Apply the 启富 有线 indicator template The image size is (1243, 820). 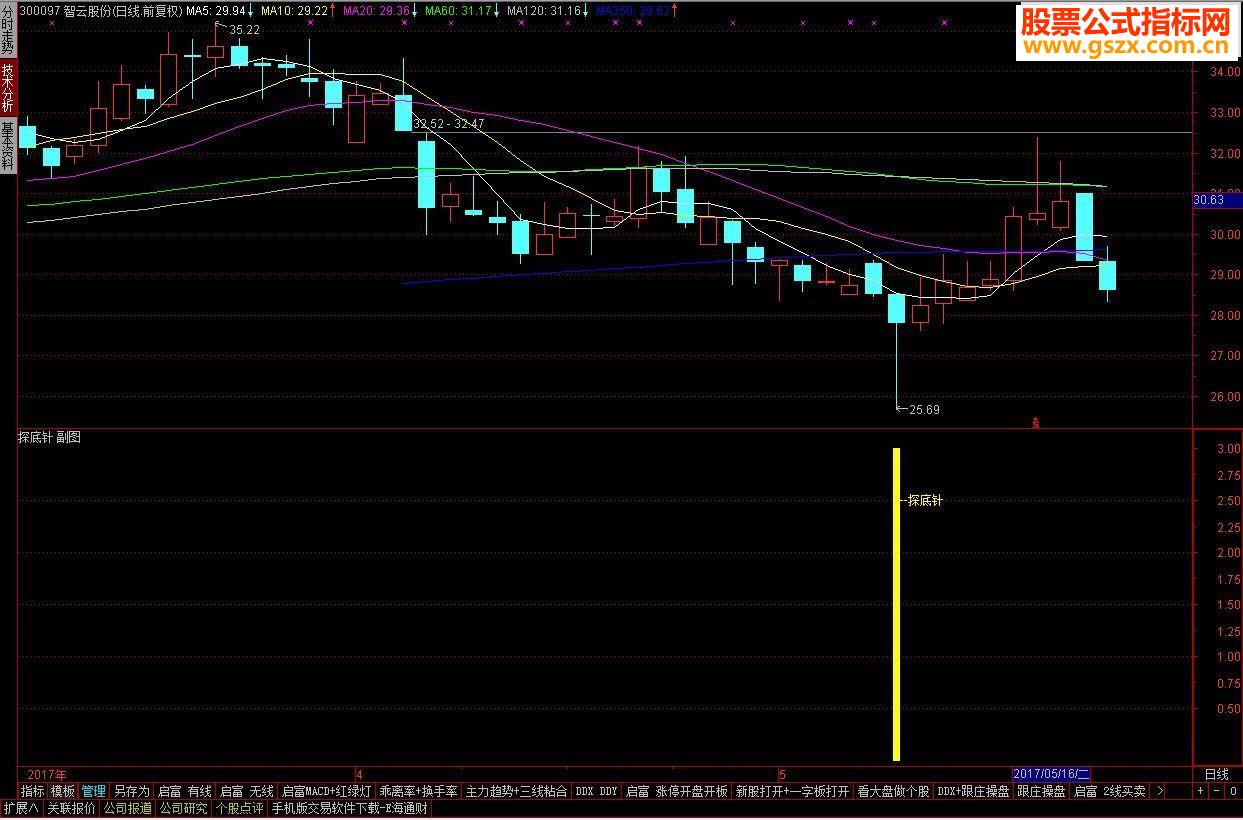[x=185, y=791]
